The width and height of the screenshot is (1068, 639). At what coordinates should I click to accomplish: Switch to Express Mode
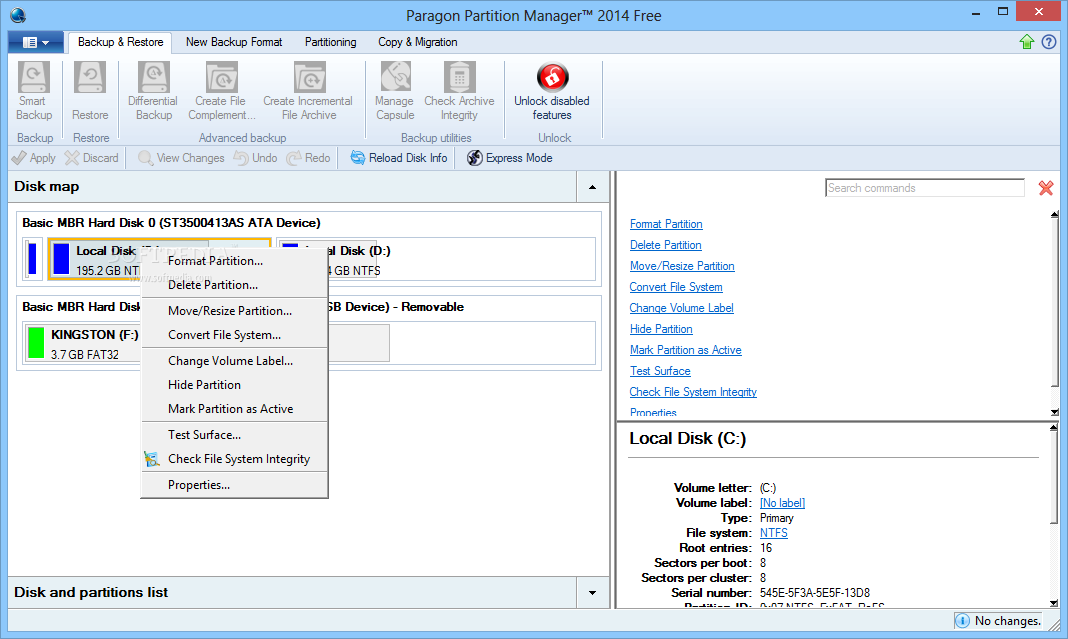(509, 158)
